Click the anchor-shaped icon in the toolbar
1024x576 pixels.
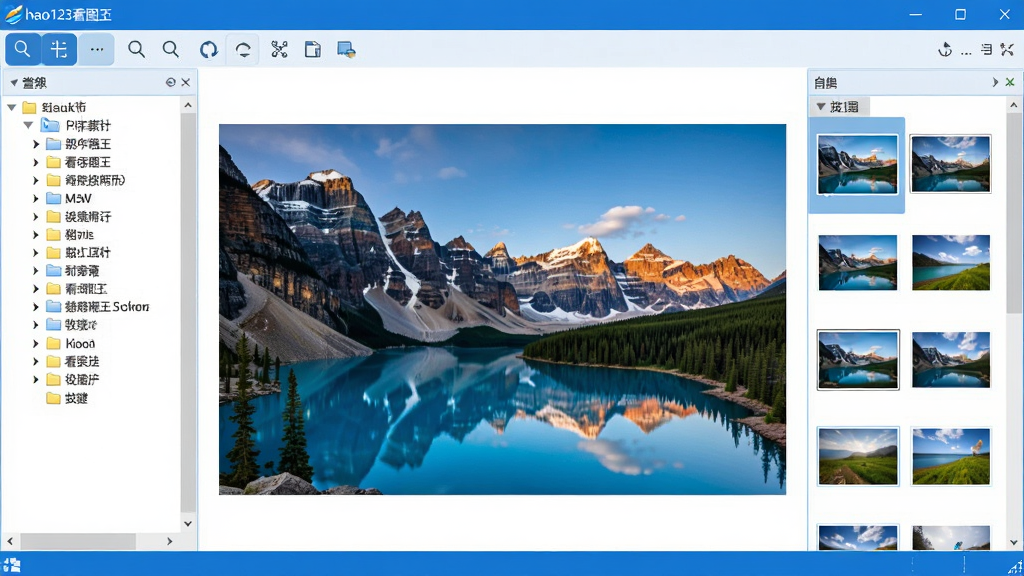[945, 49]
